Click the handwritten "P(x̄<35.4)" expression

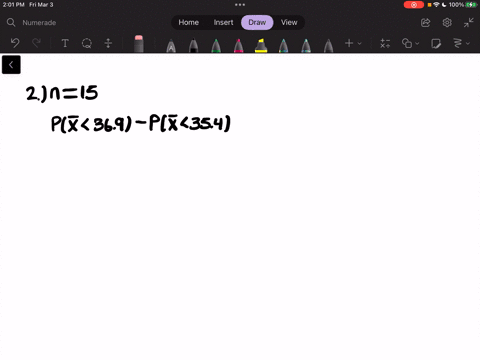[x=190, y=123]
